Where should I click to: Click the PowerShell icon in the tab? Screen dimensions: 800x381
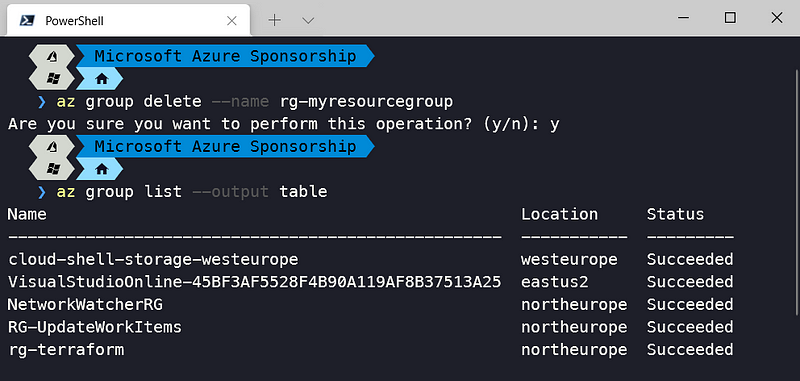coord(27,20)
